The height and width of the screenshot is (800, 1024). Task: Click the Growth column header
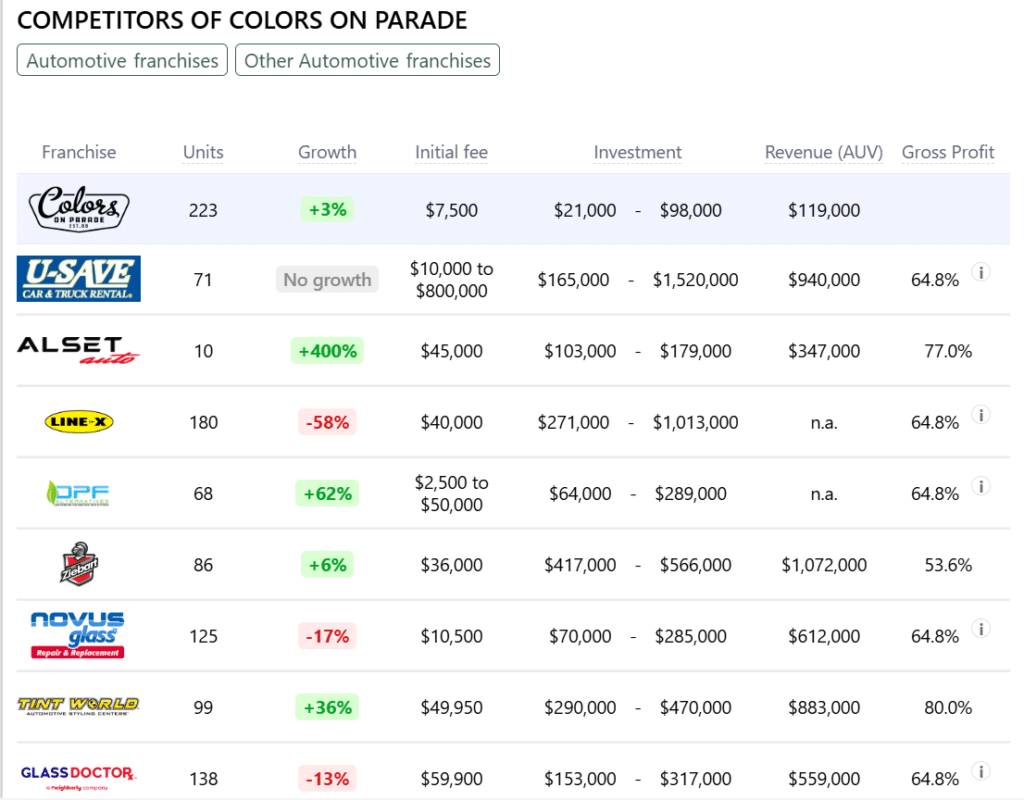point(327,152)
